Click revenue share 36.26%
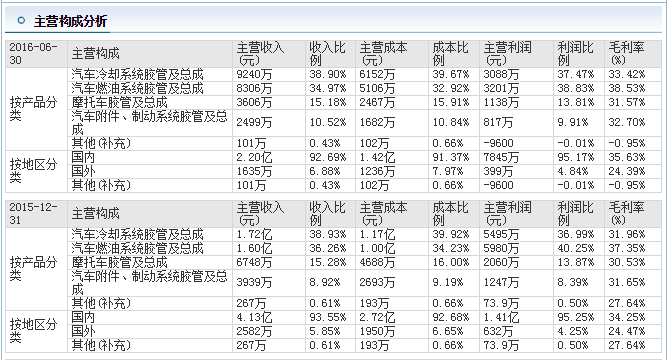This screenshot has height=360, width=669. [328, 248]
